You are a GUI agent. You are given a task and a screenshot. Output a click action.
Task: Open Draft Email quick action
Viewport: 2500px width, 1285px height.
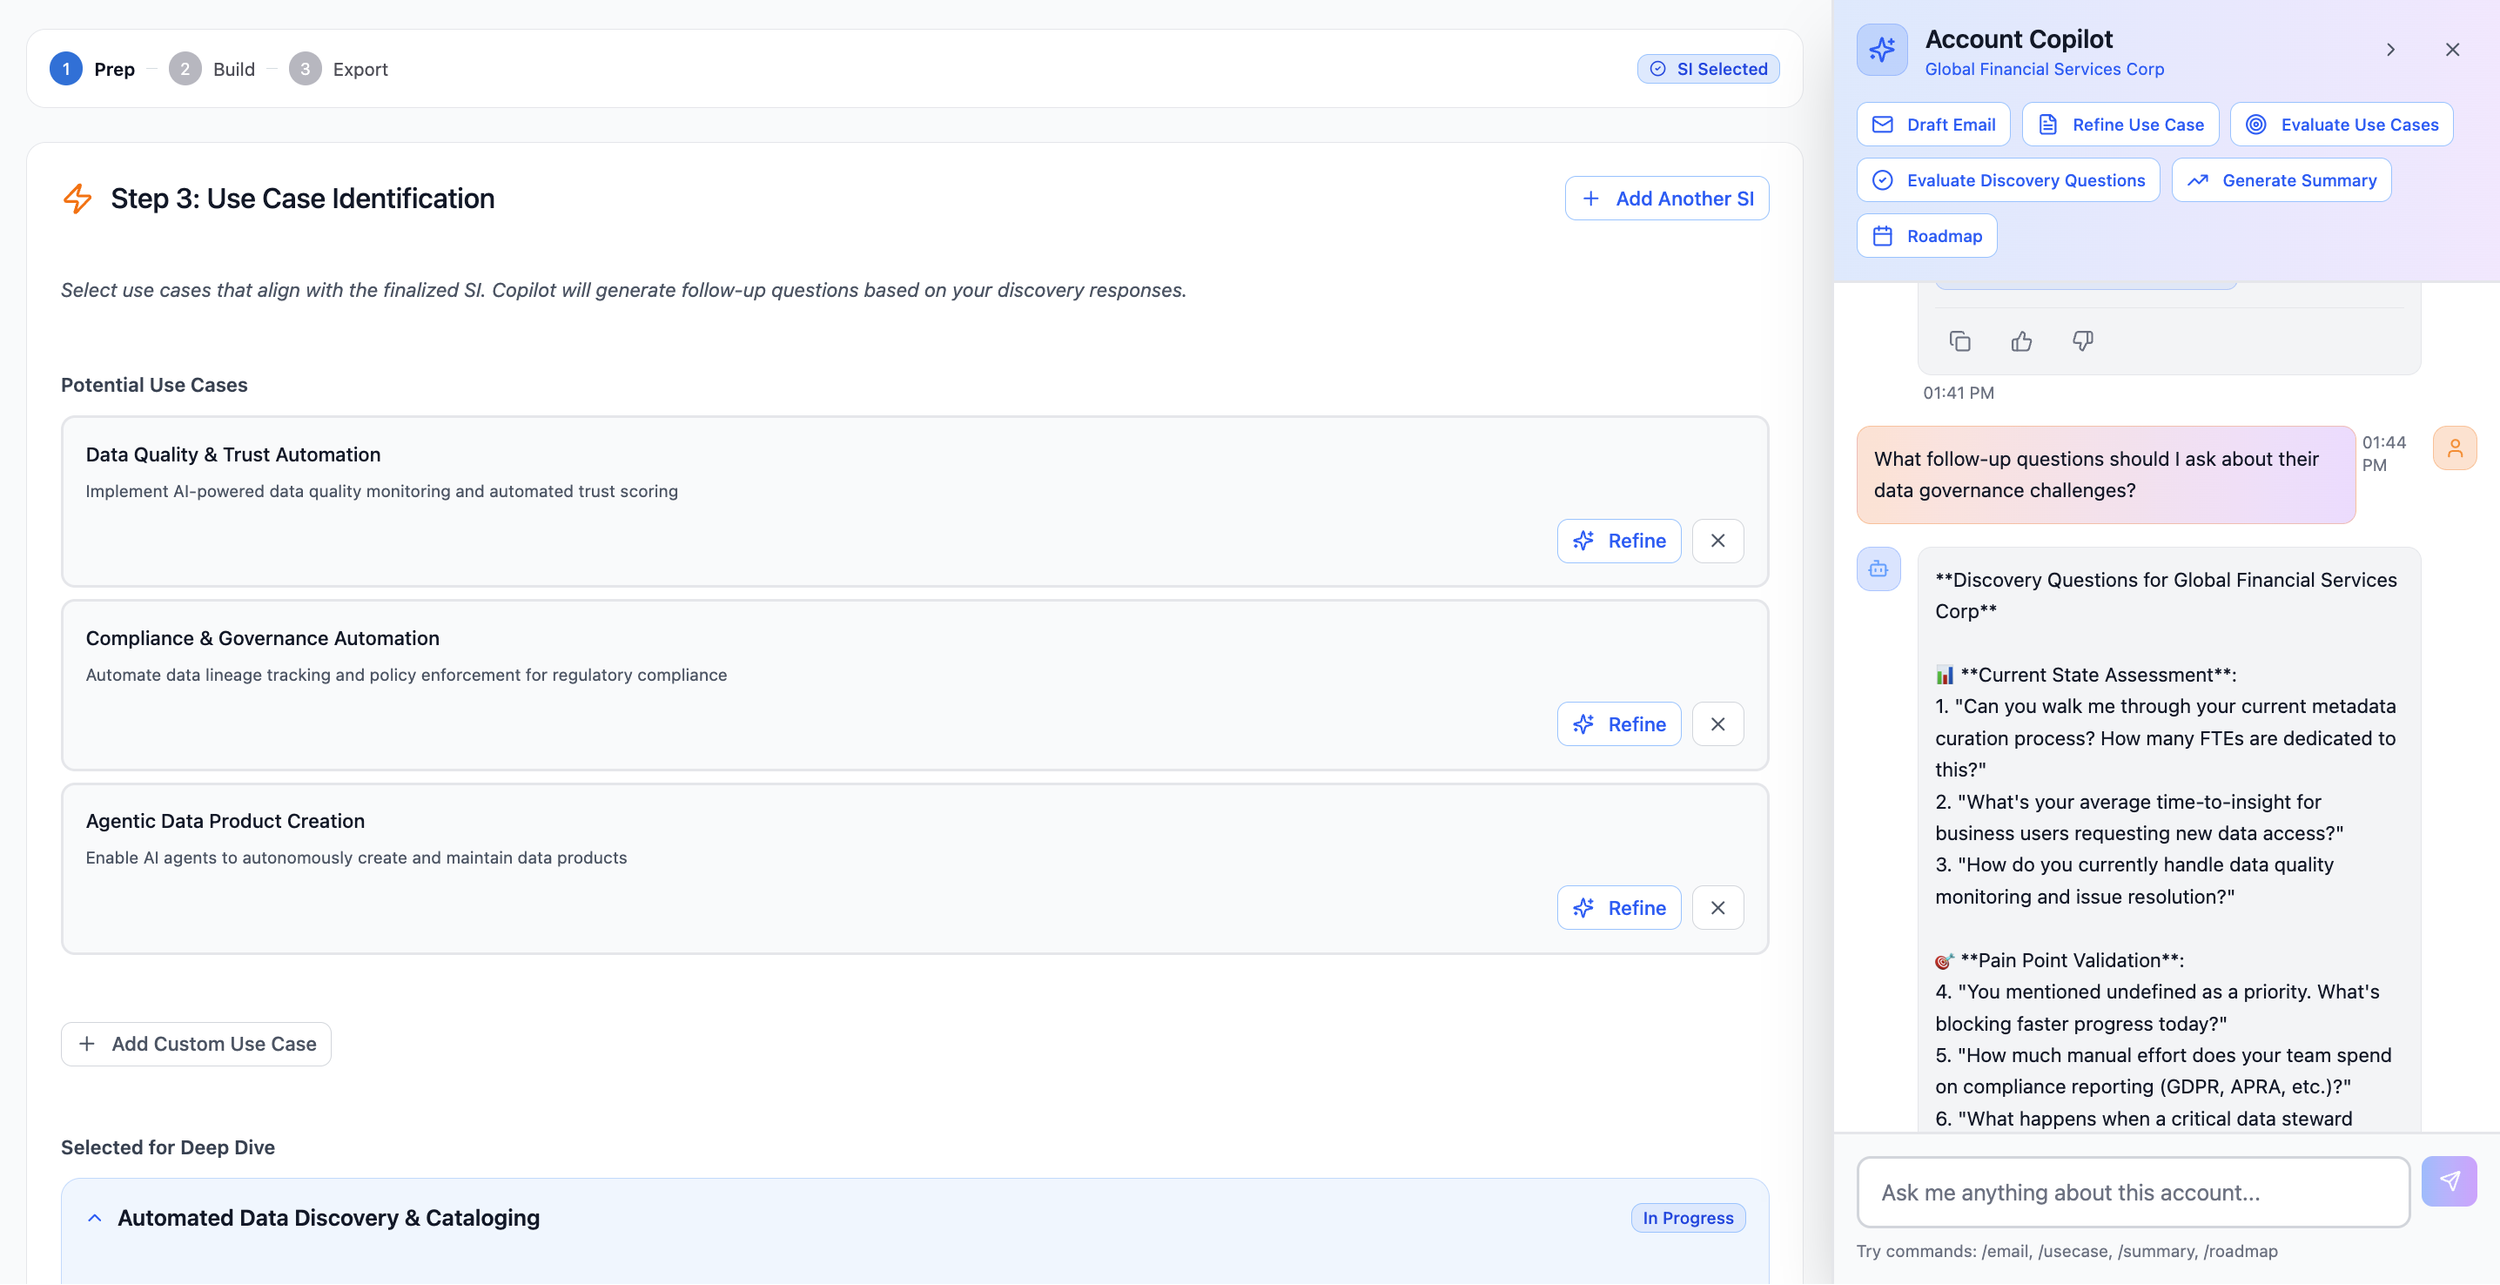(1932, 125)
